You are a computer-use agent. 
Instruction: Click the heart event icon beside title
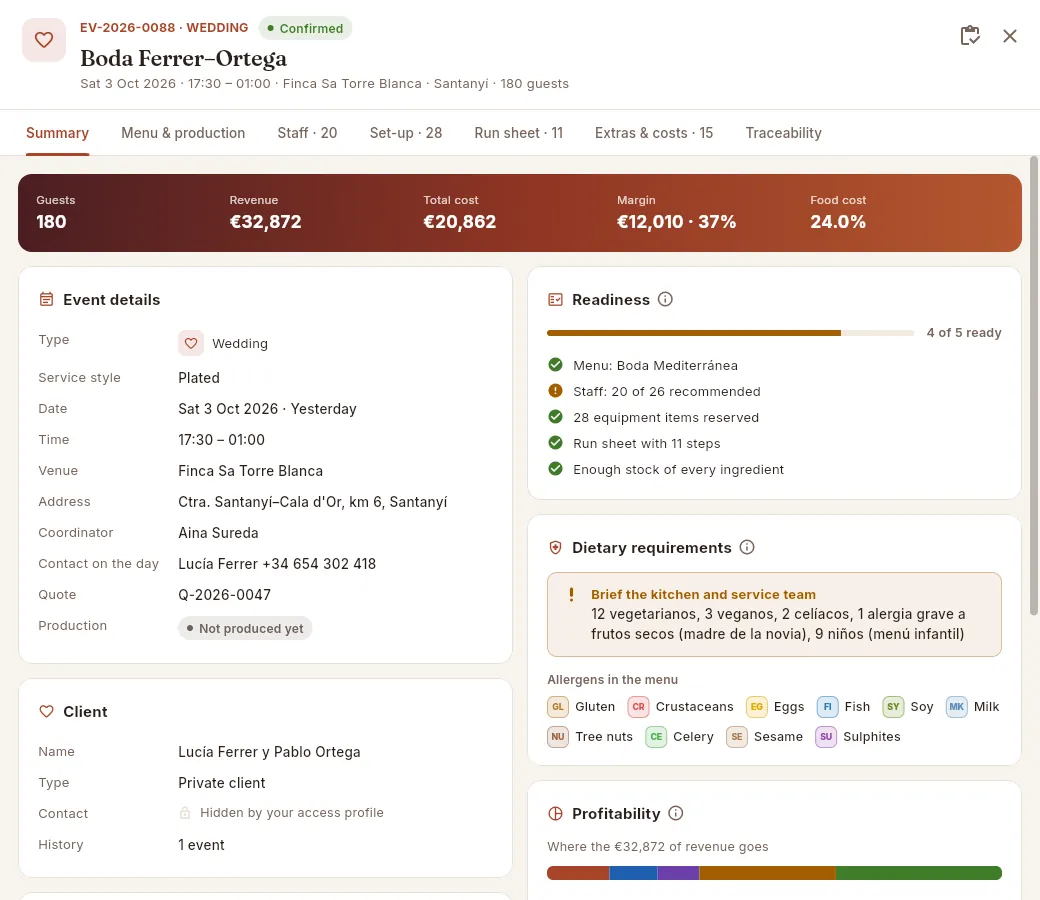tap(44, 40)
